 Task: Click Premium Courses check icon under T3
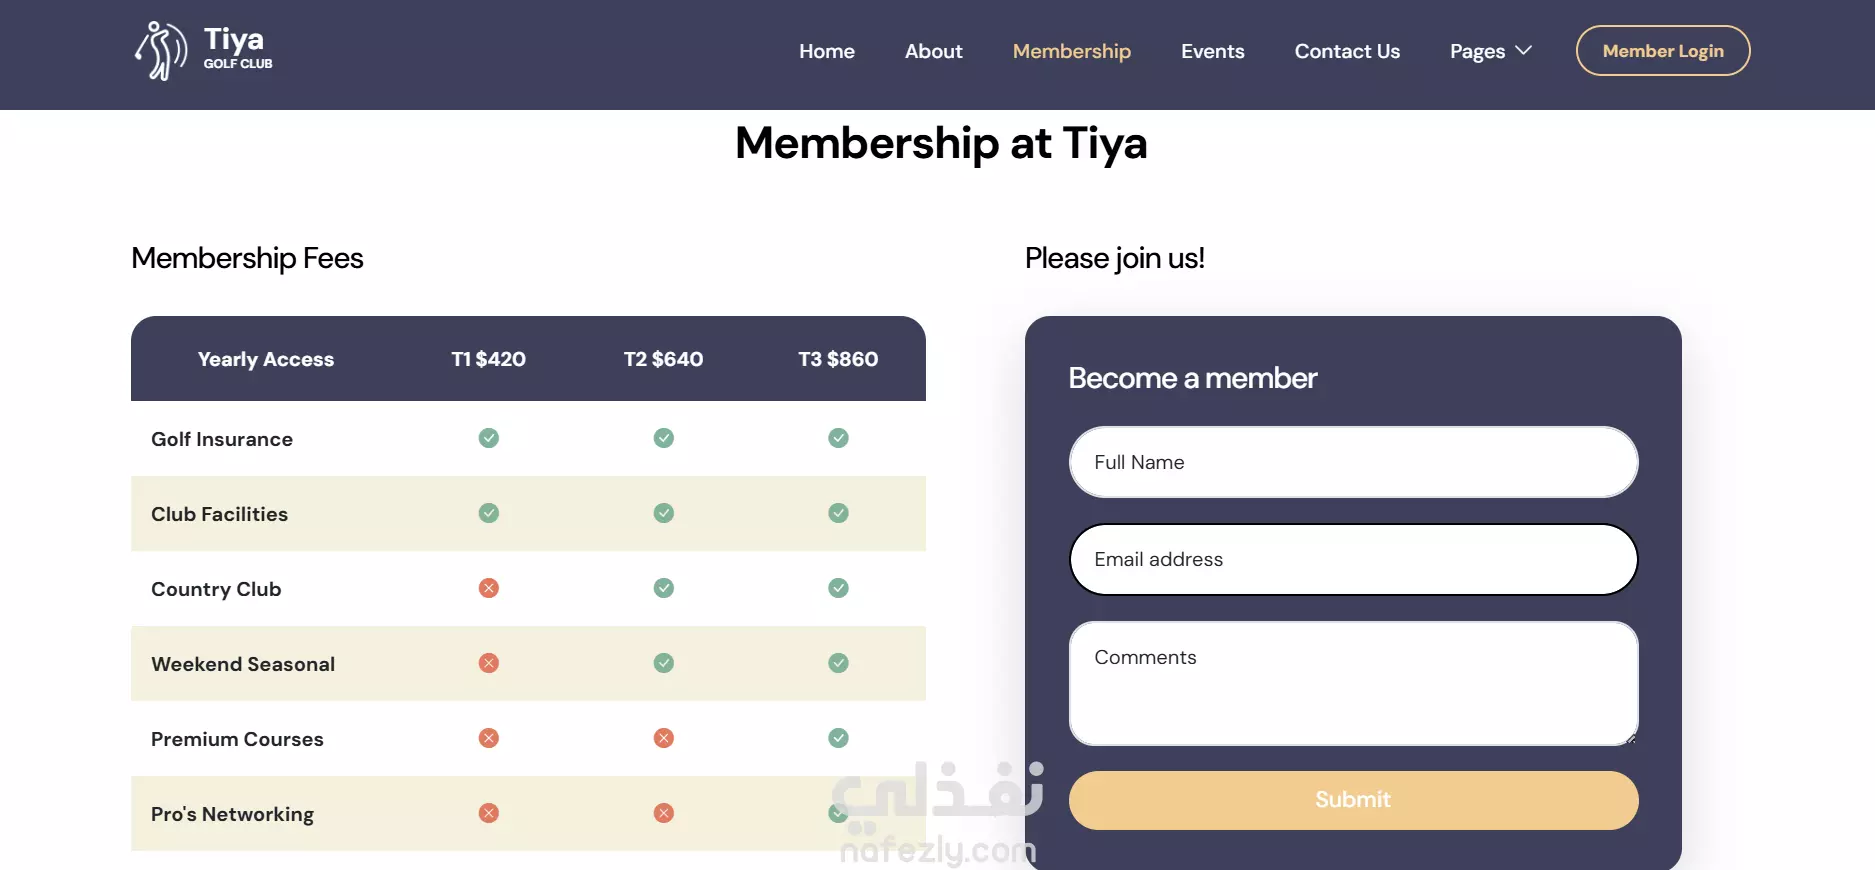click(x=838, y=738)
